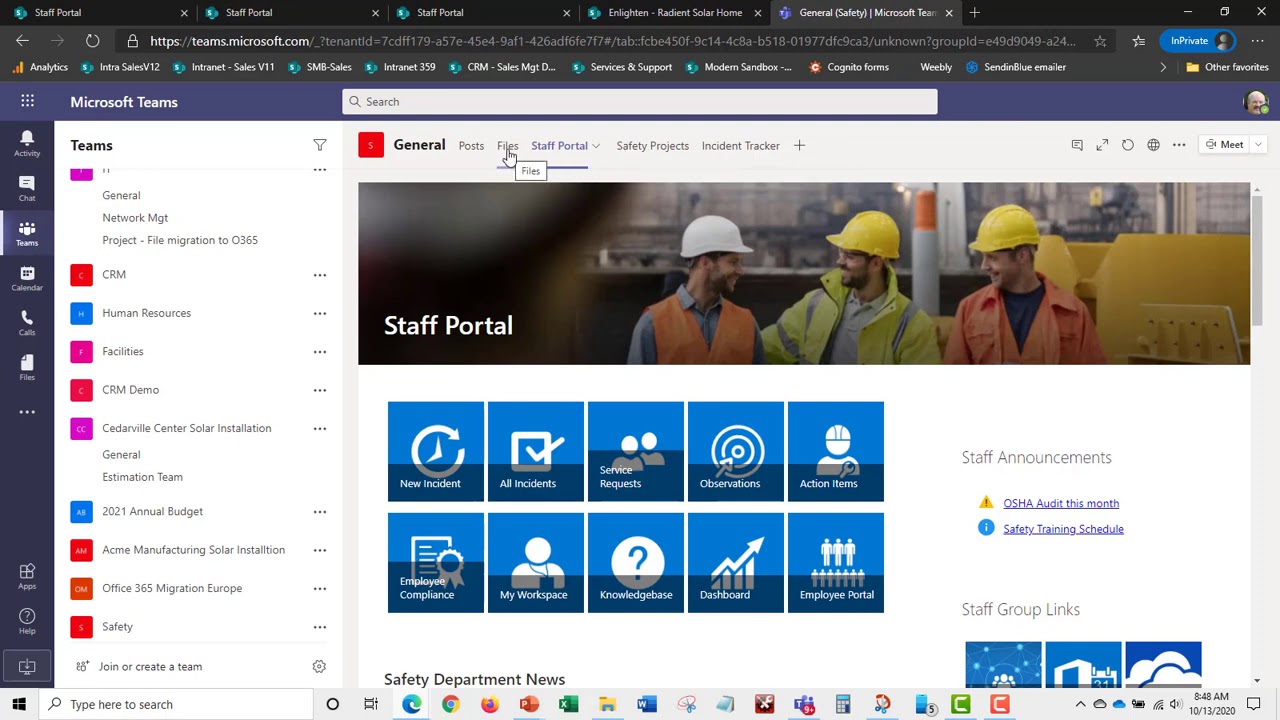Open more options for CRM team
Screen dimensions: 1280x720
click(x=320, y=275)
